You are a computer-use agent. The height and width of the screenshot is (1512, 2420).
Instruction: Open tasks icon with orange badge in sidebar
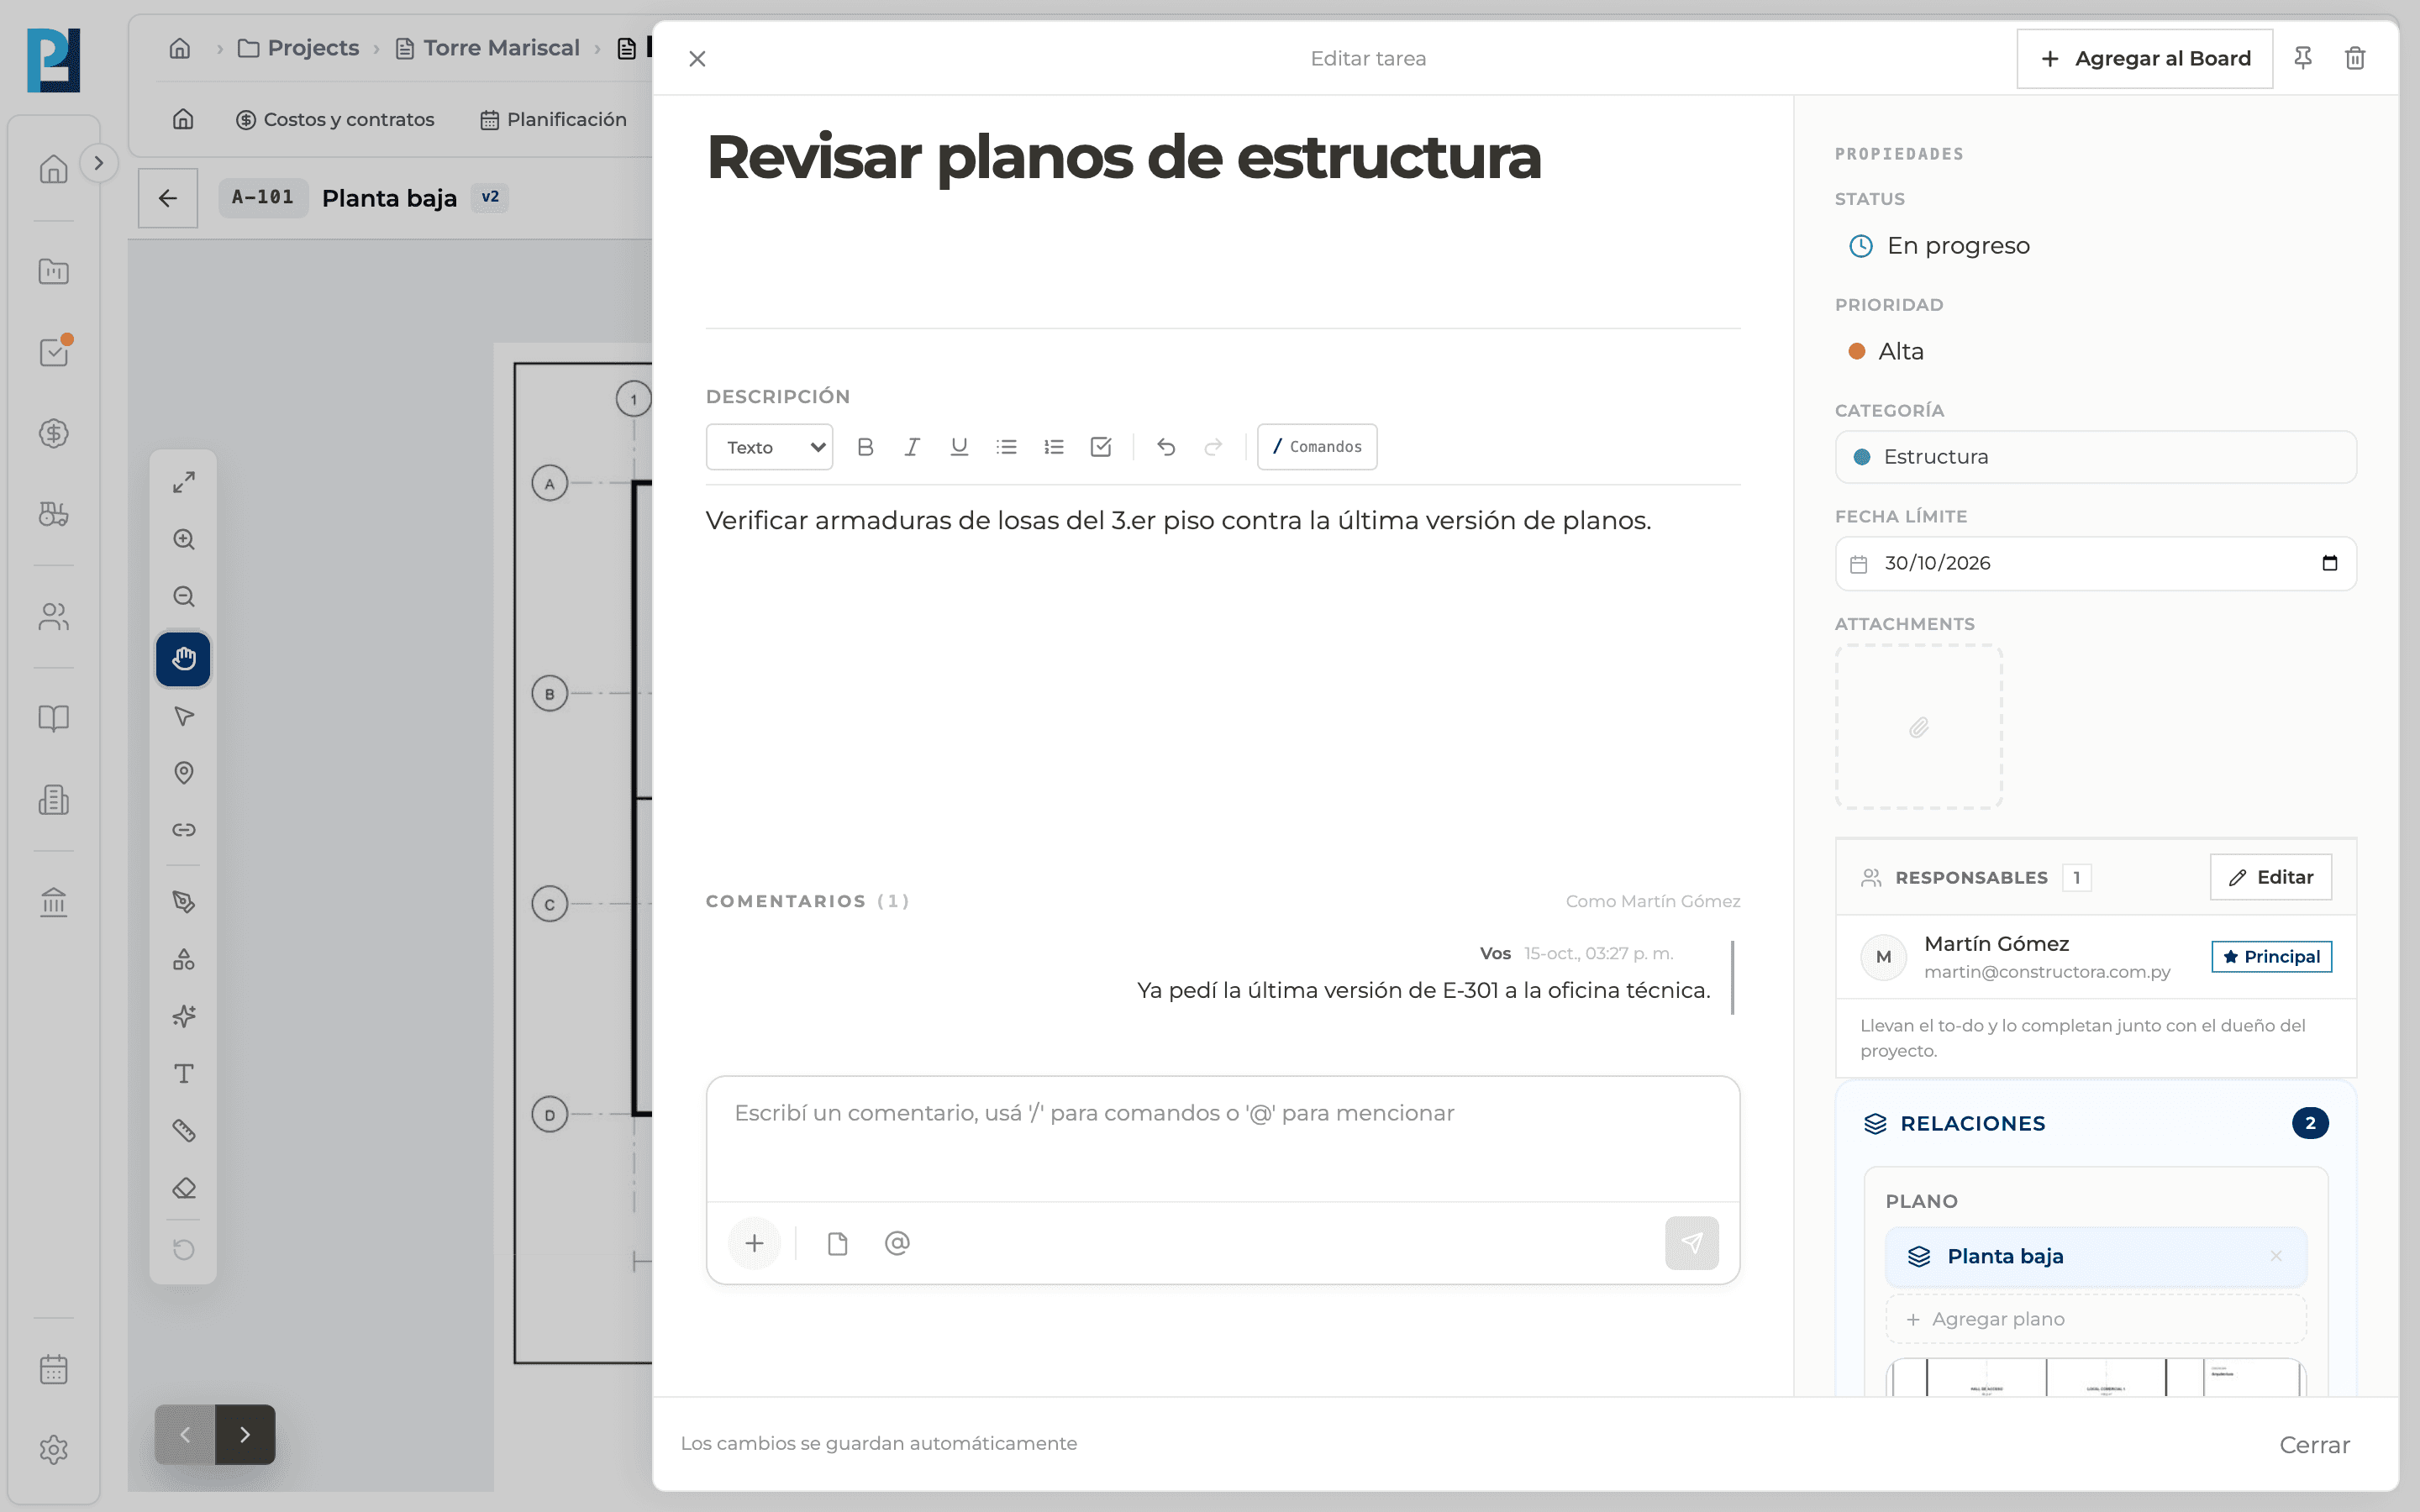click(x=54, y=352)
